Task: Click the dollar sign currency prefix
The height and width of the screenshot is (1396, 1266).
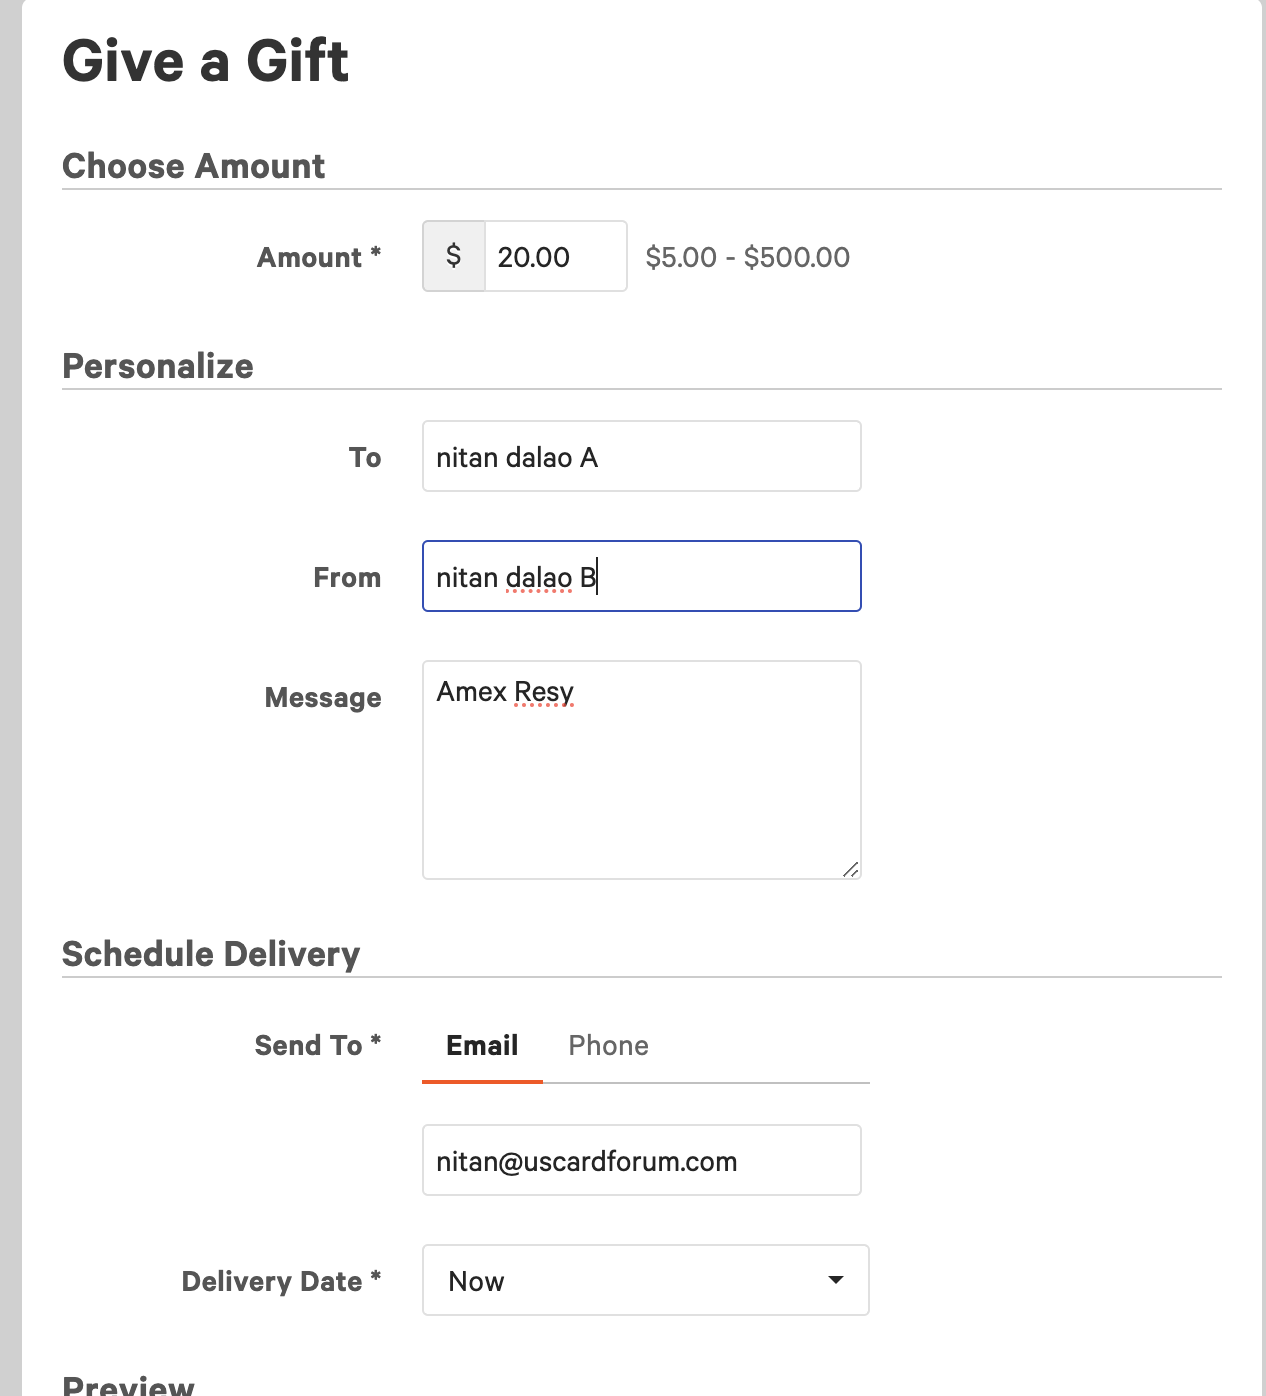Action: pos(454,257)
